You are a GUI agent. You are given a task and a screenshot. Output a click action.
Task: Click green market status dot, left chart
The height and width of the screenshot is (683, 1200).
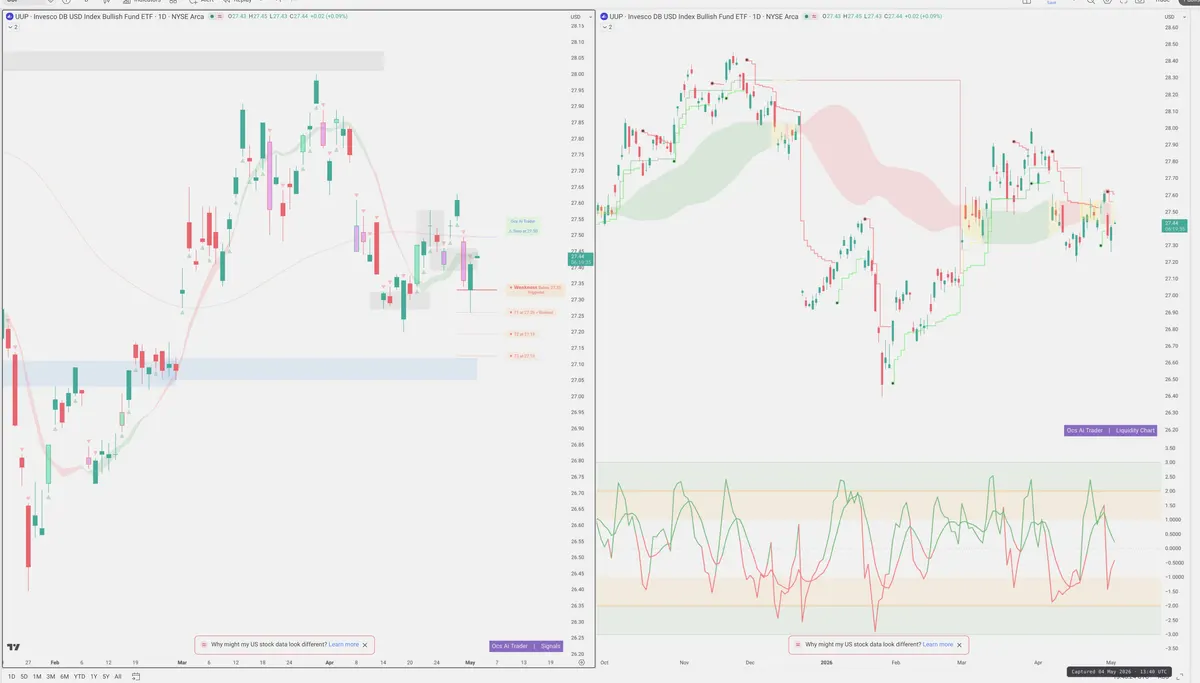[212, 17]
